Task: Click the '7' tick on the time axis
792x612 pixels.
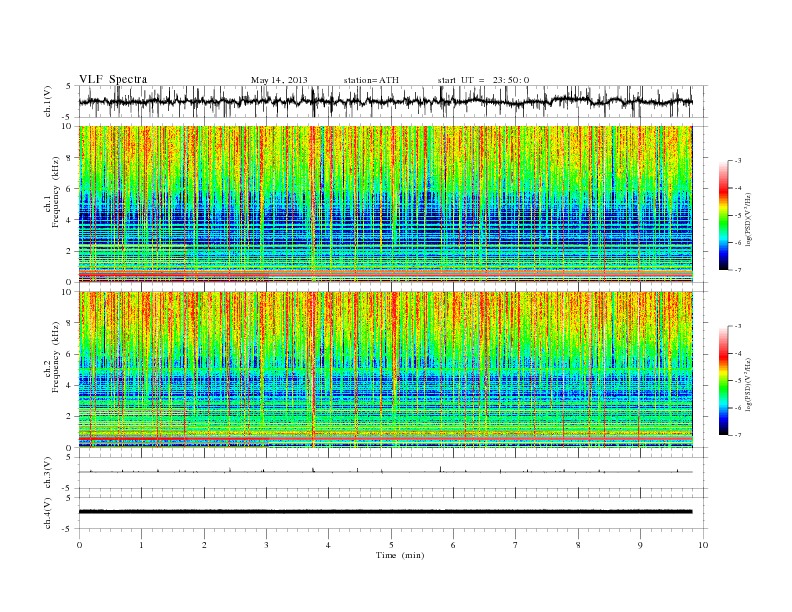Action: (x=516, y=545)
